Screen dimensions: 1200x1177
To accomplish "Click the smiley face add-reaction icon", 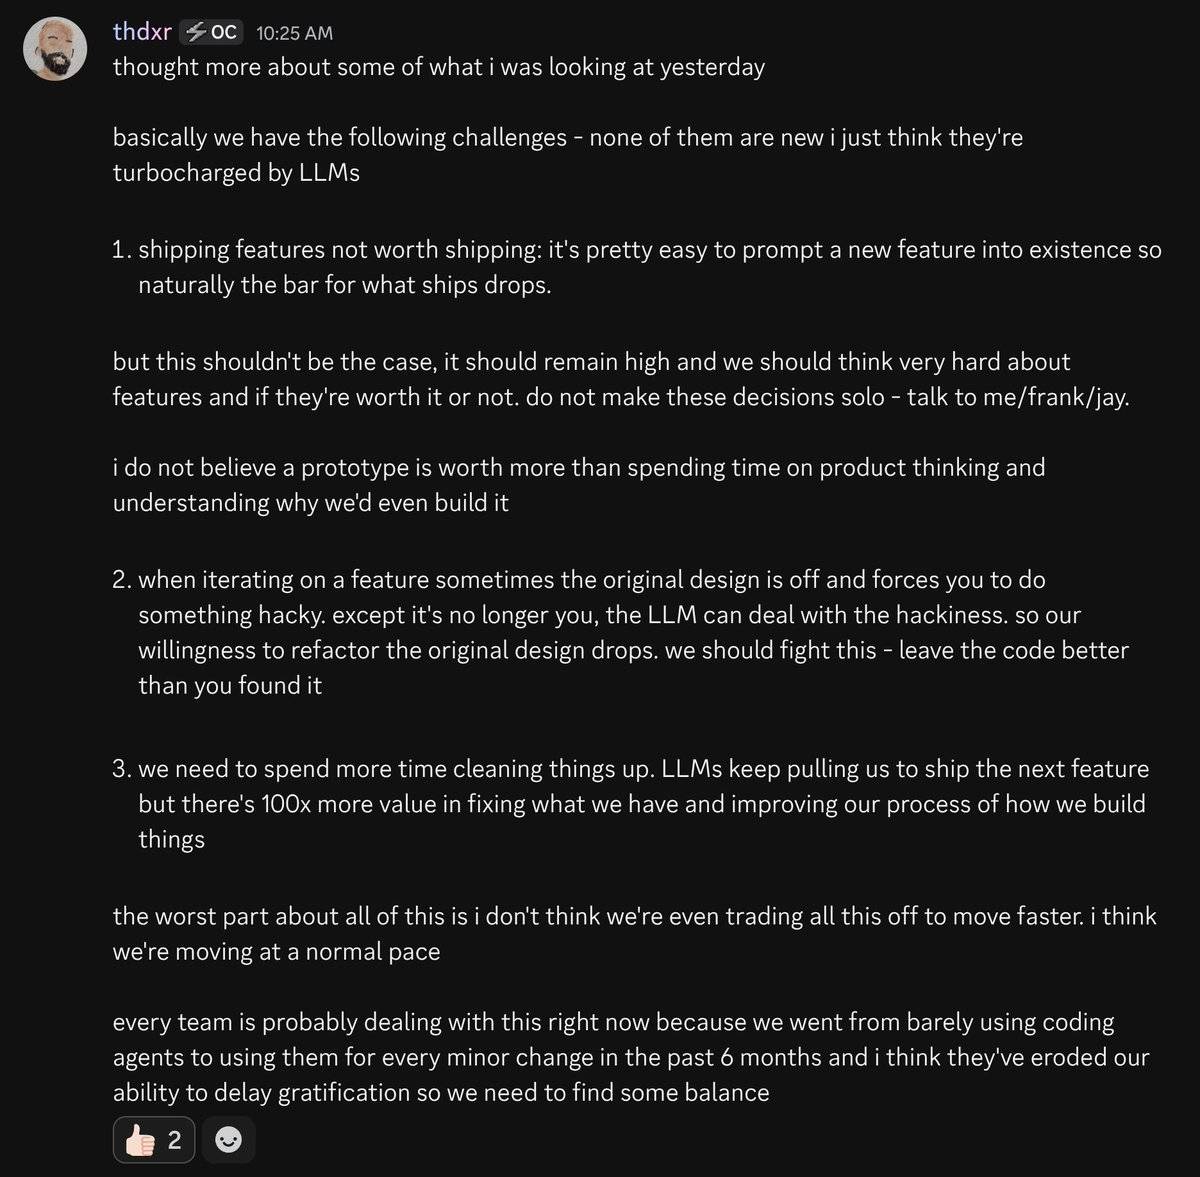I will tap(229, 1139).
